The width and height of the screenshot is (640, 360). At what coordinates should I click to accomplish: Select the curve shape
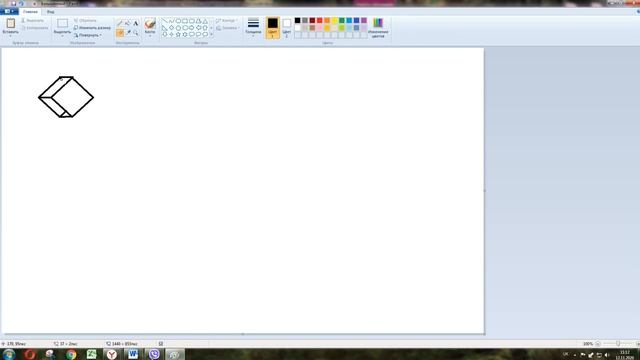pyautogui.click(x=171, y=21)
